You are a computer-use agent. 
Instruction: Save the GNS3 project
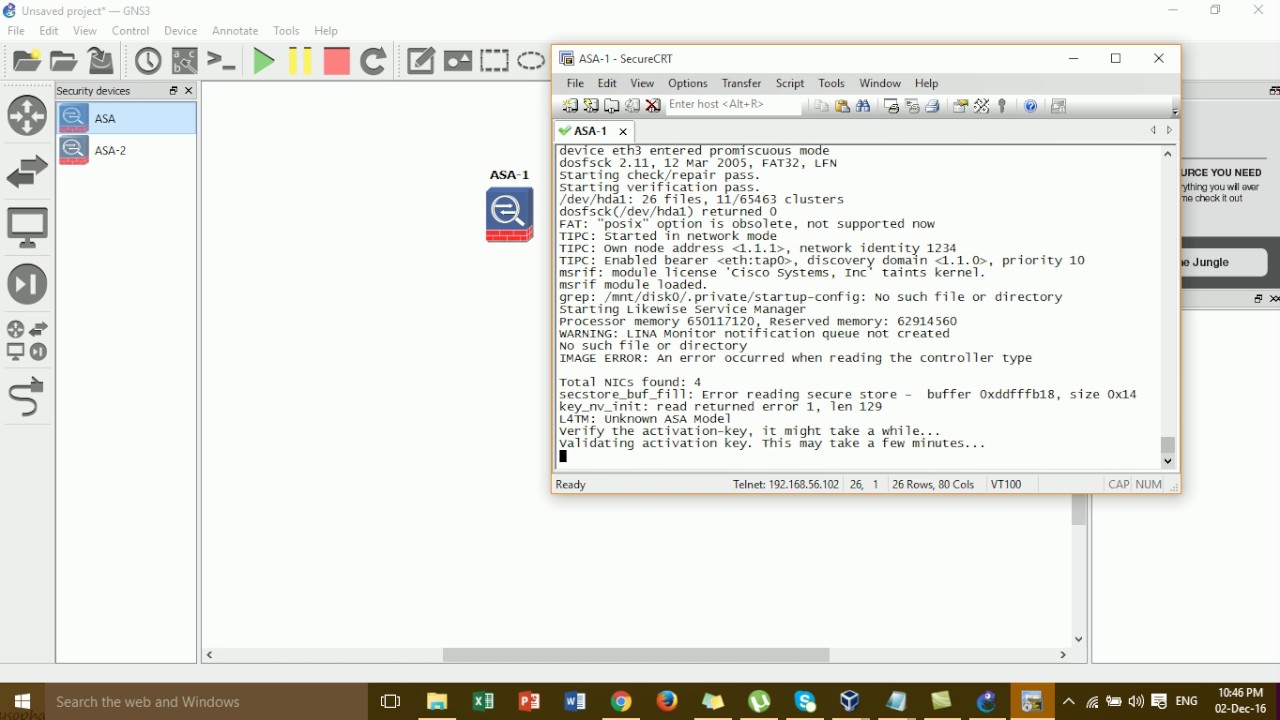tap(100, 61)
